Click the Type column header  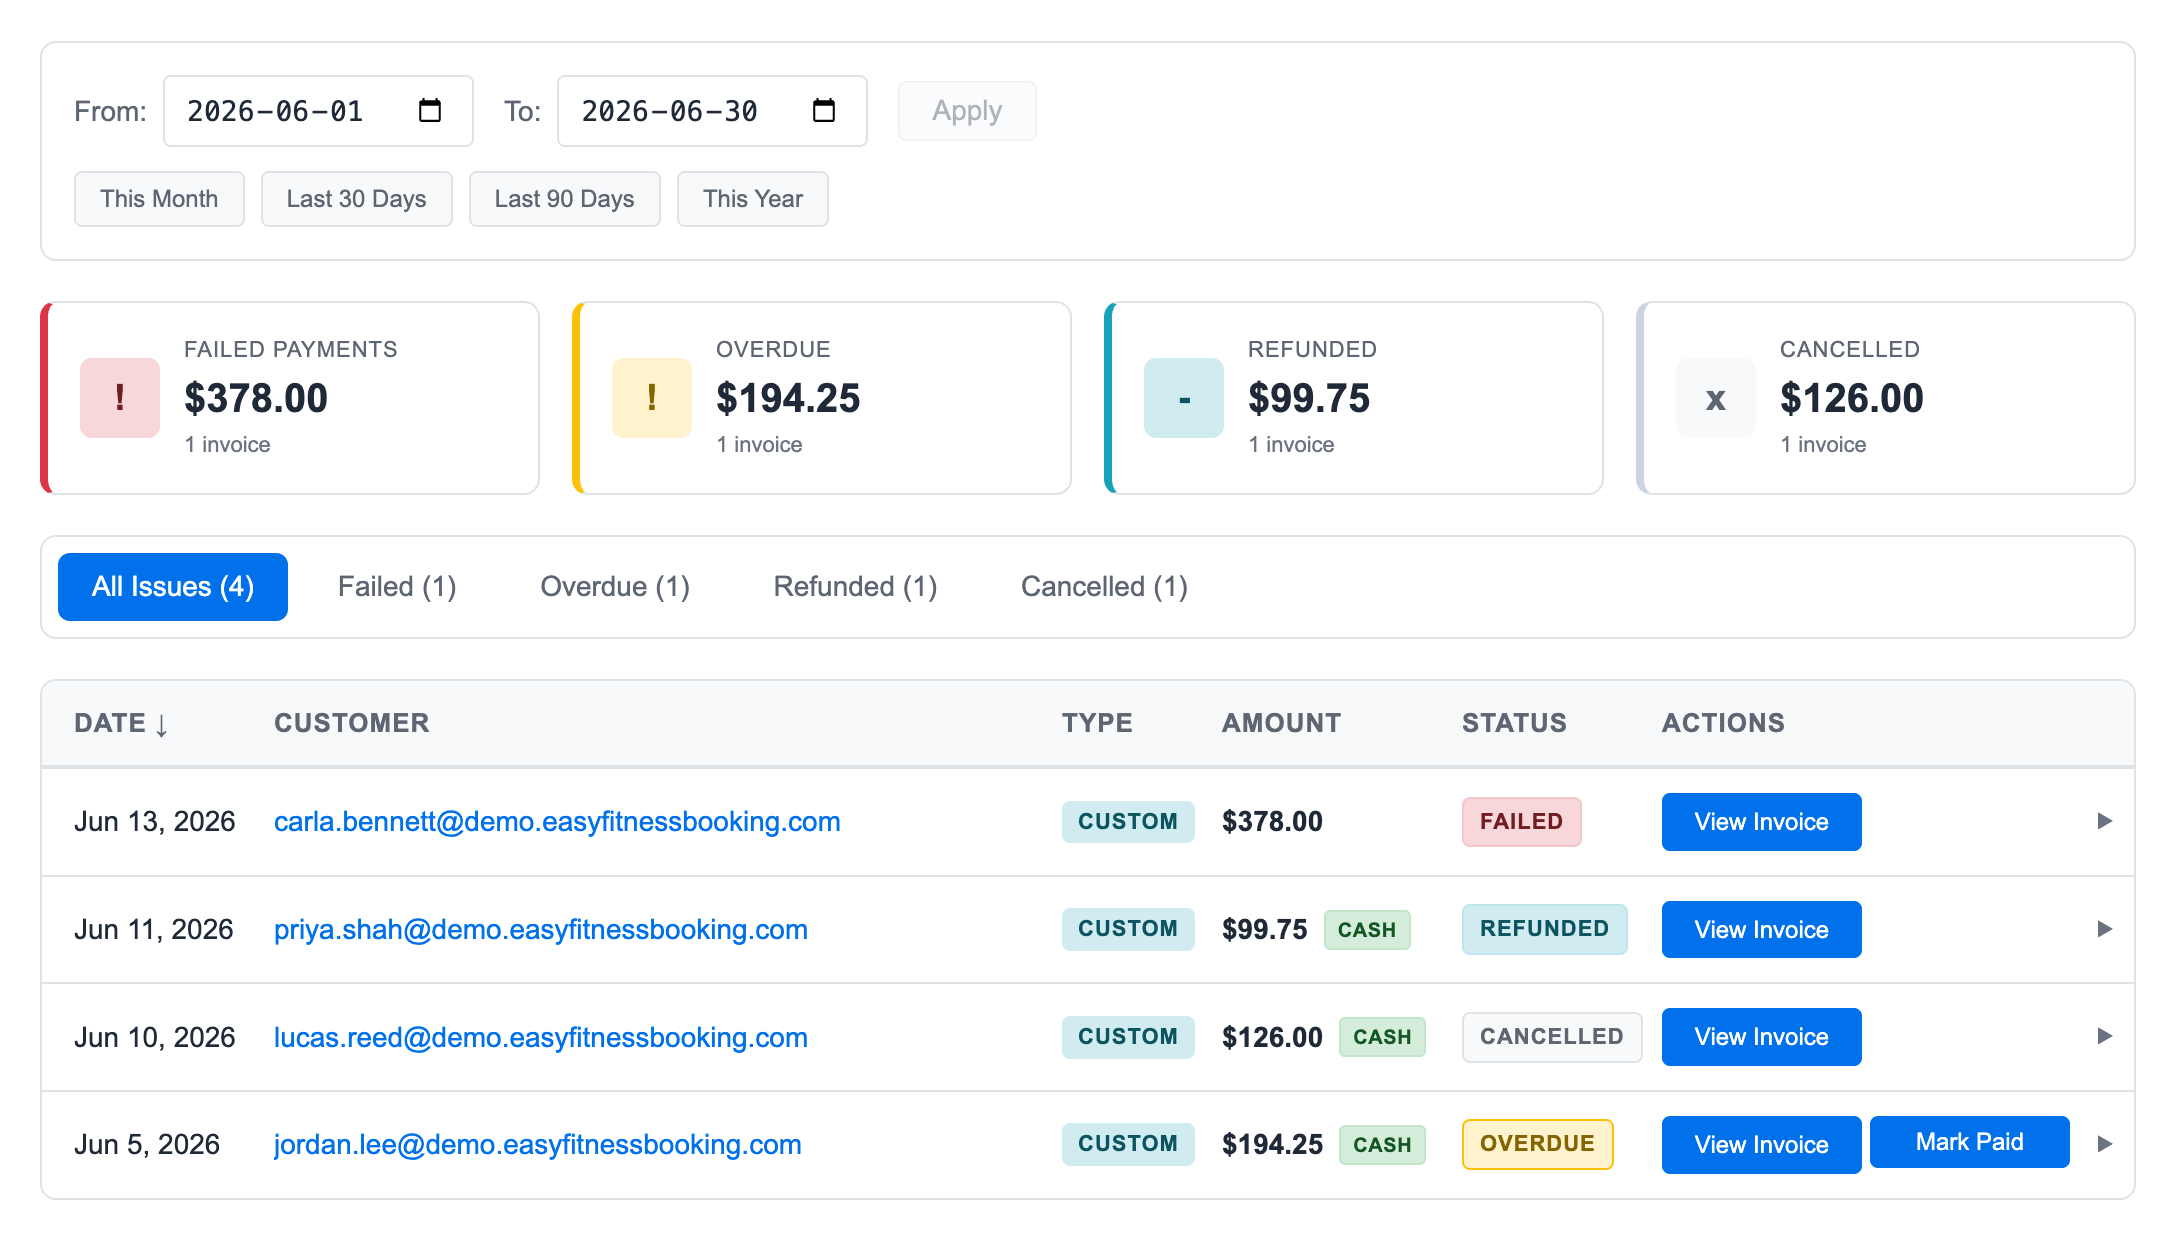pos(1097,723)
